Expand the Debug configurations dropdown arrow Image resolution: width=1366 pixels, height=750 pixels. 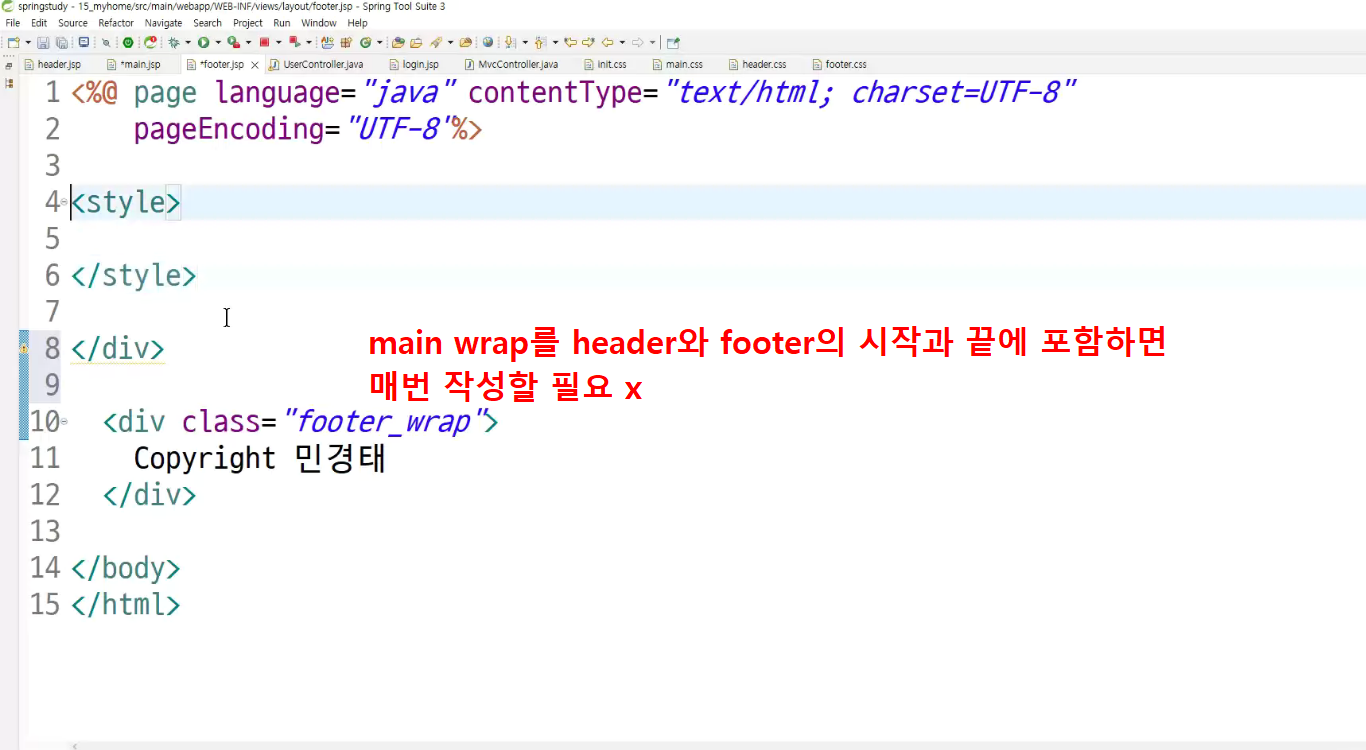187,43
